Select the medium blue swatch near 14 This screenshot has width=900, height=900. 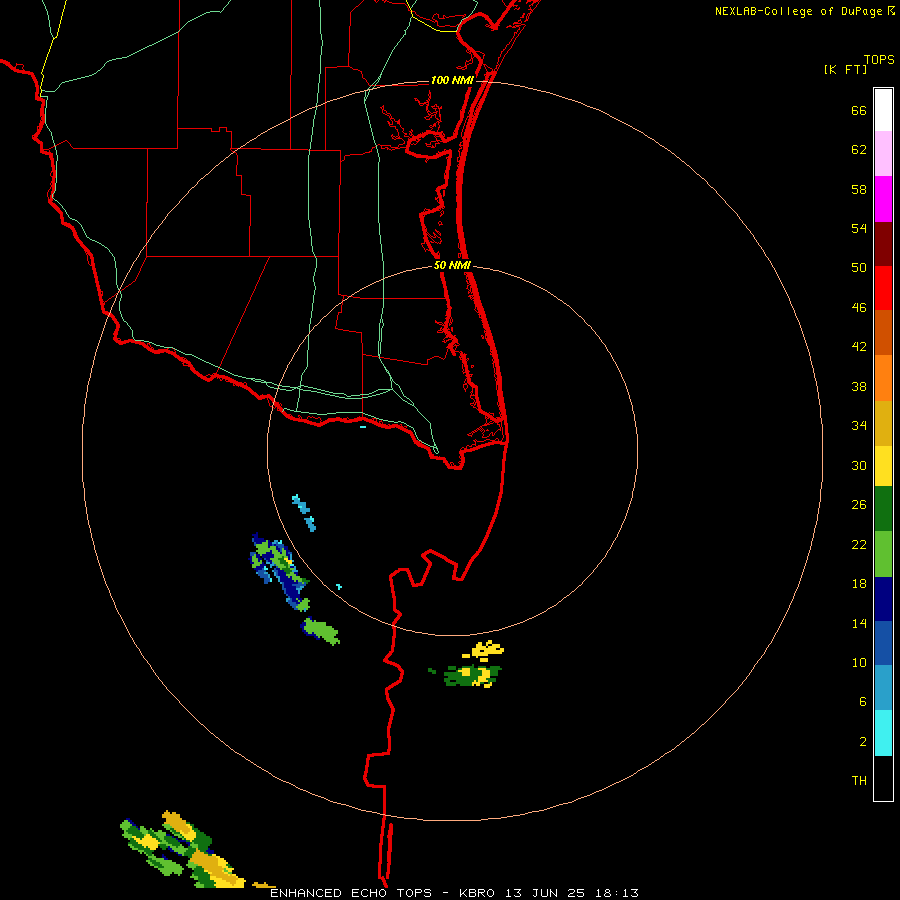coord(883,643)
